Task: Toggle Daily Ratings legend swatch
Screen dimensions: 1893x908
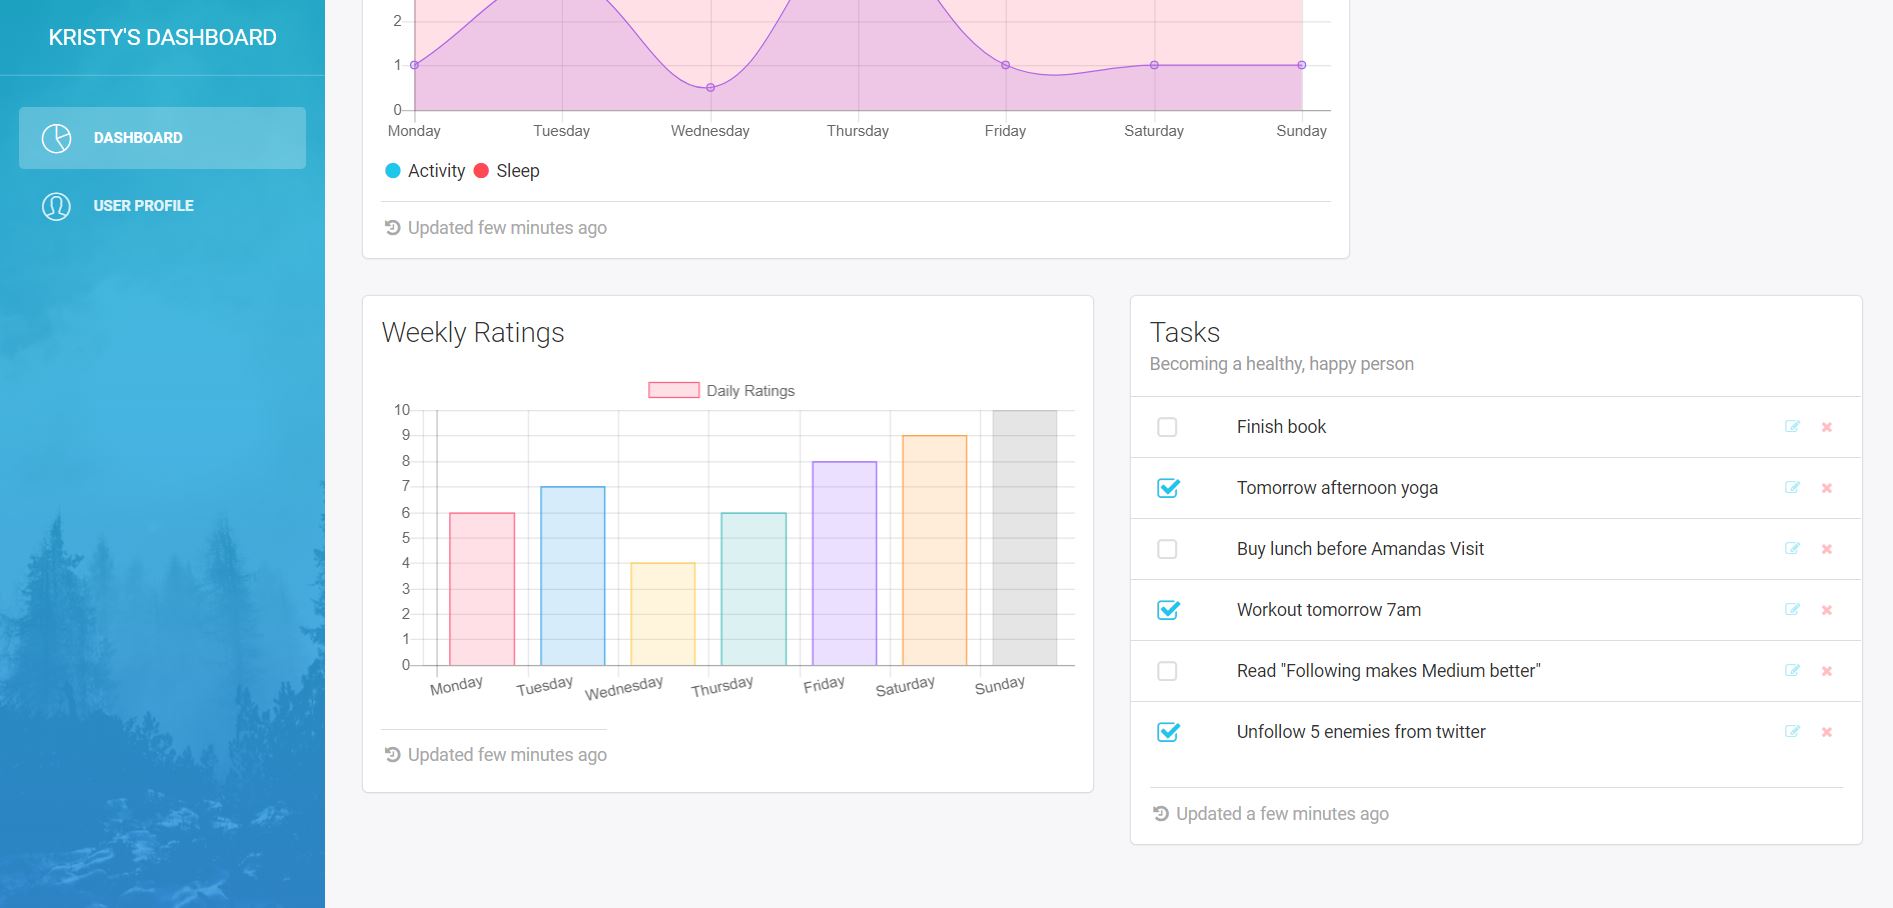Action: tap(673, 390)
